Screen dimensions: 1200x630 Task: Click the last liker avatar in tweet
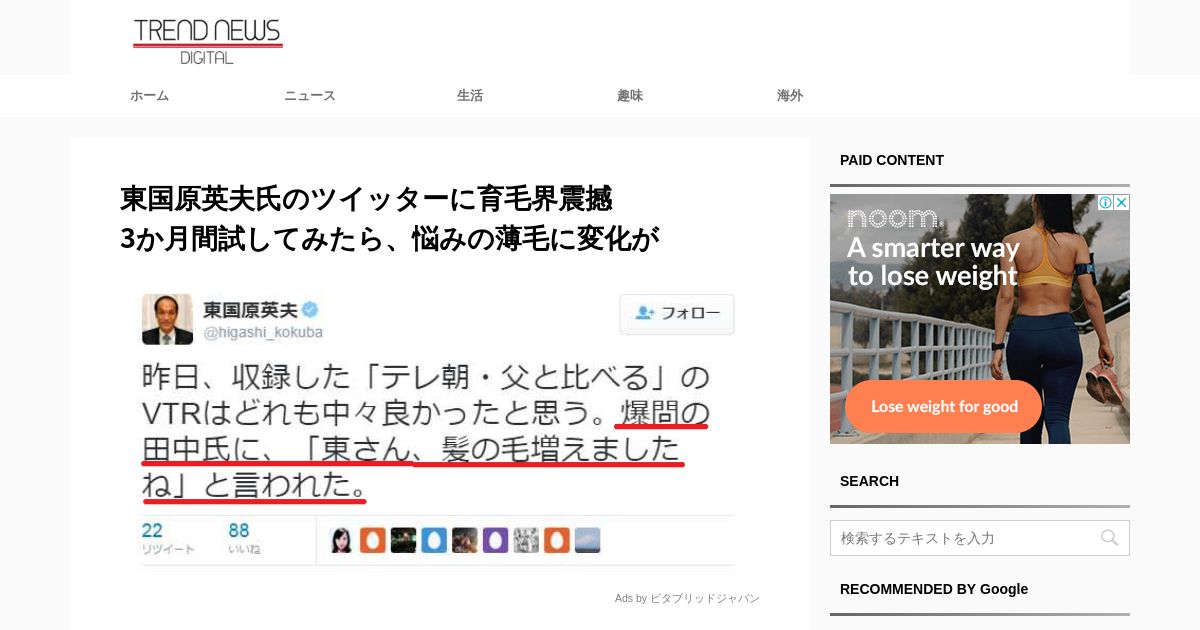tap(587, 540)
